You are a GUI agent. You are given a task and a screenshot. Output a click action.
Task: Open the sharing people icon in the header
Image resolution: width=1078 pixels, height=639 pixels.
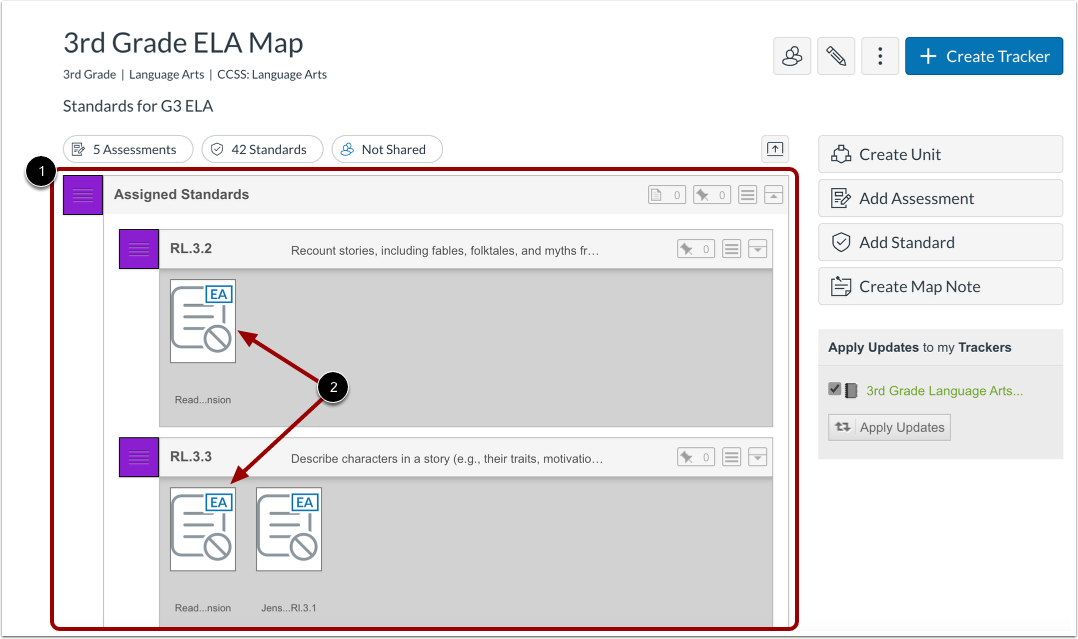792,56
